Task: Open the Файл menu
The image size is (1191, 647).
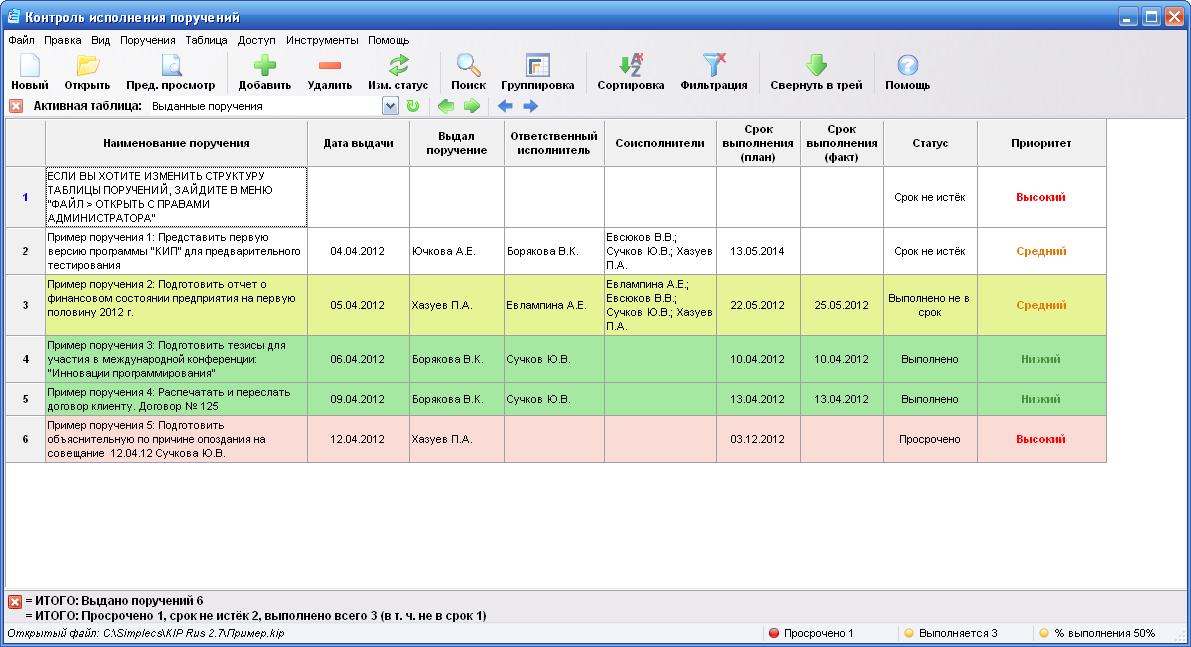Action: pyautogui.click(x=21, y=40)
